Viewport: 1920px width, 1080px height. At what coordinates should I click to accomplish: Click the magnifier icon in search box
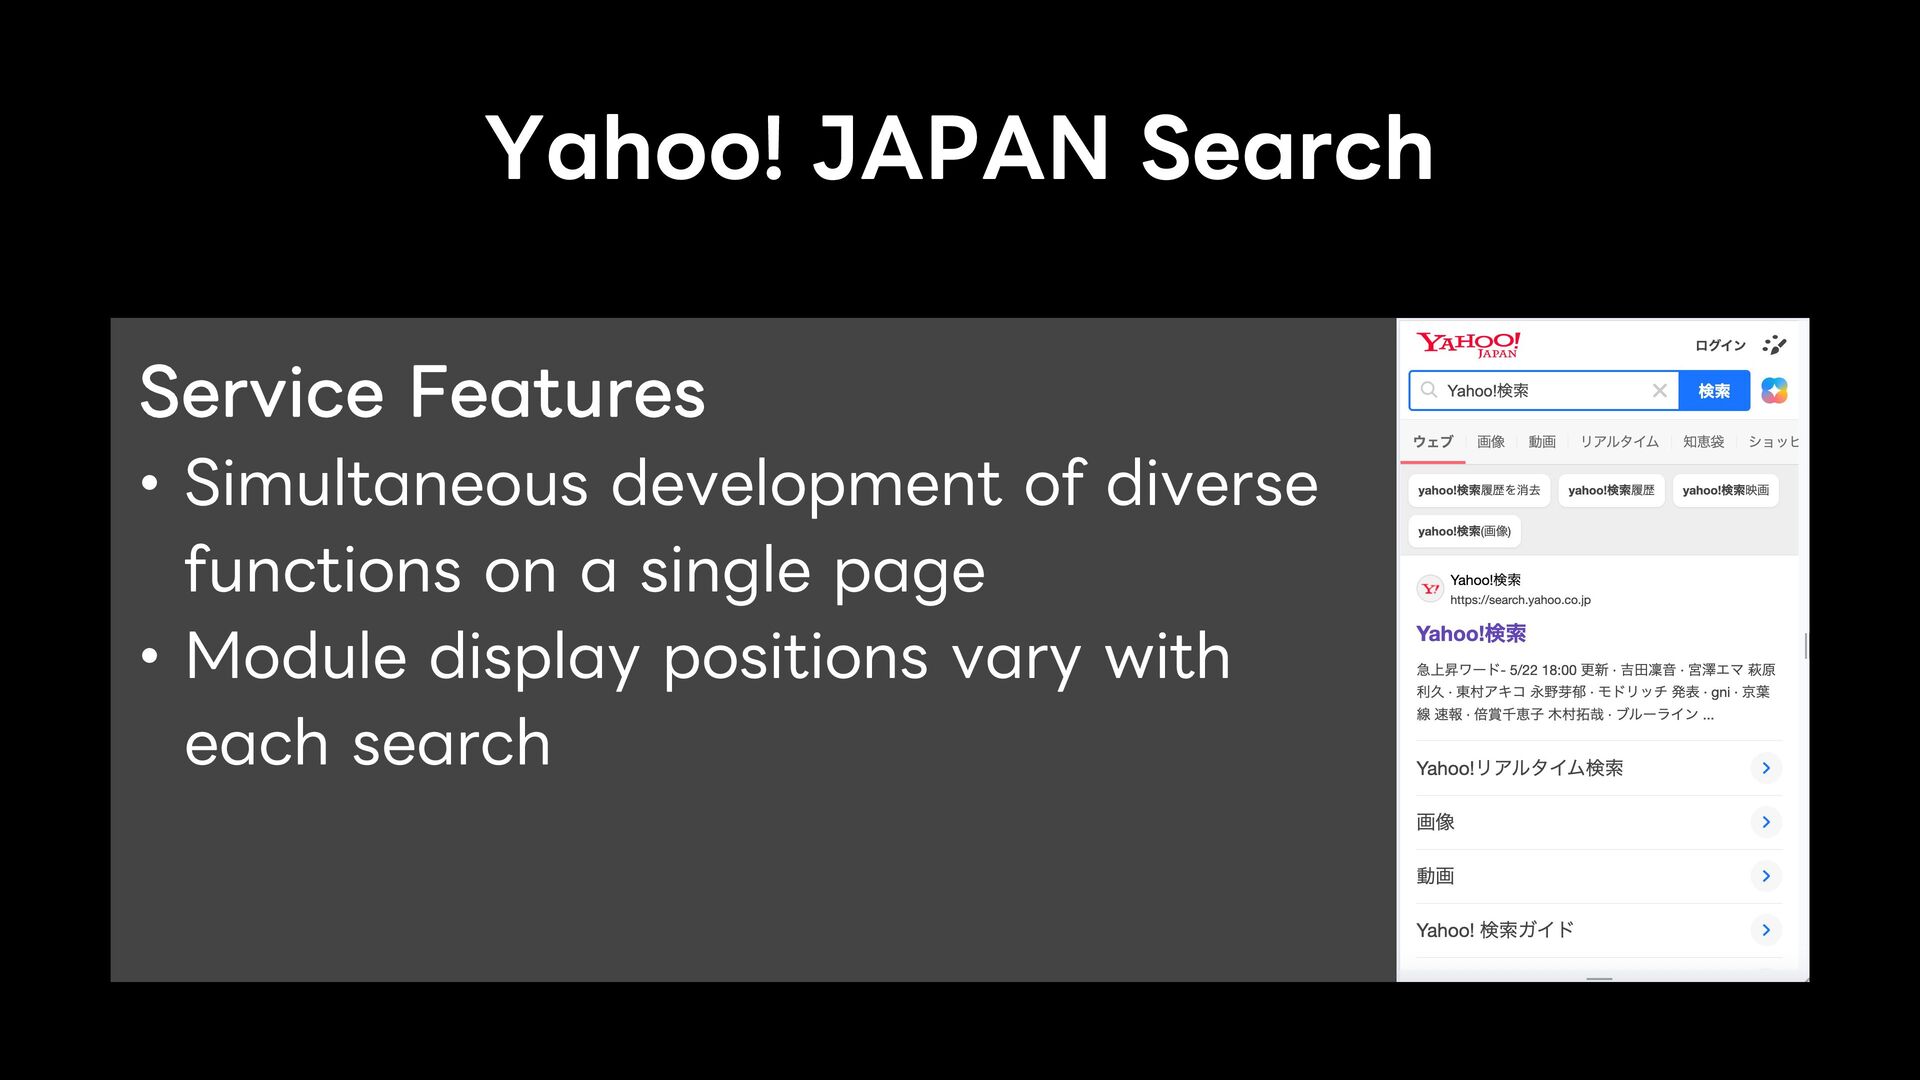(1429, 390)
